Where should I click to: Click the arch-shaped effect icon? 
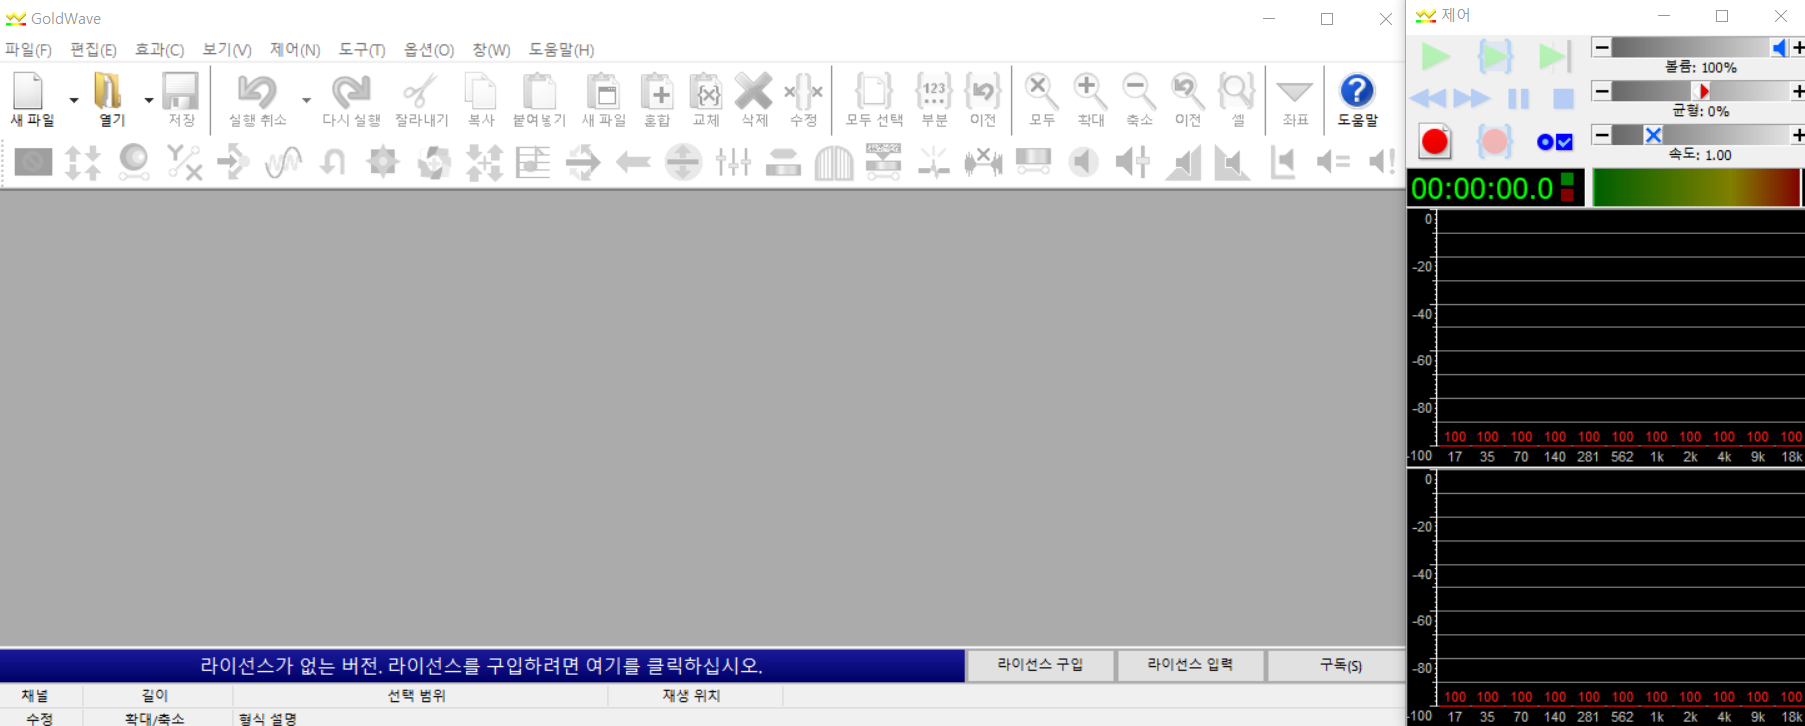tap(833, 161)
